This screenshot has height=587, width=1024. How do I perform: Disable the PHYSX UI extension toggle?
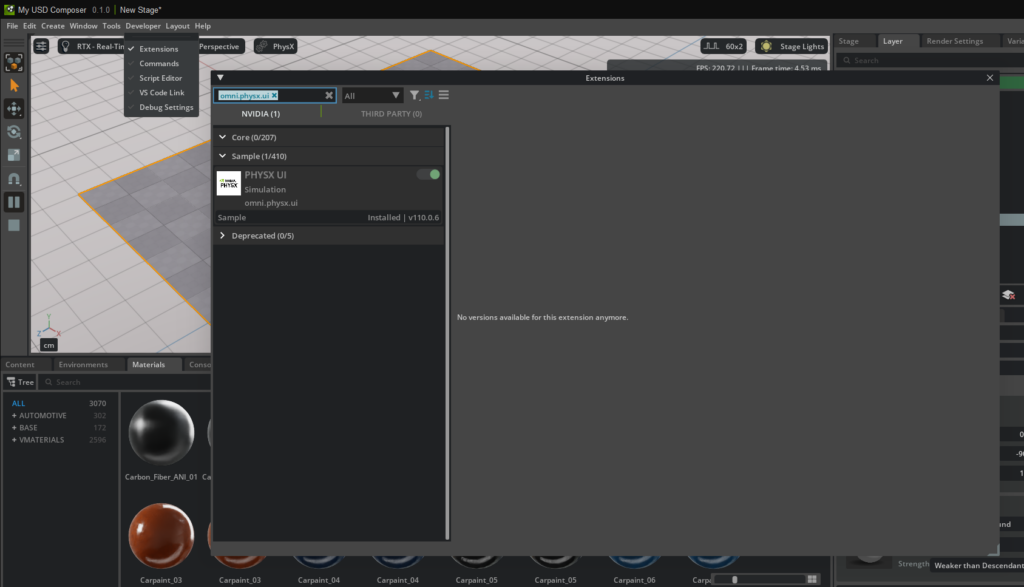pos(428,174)
